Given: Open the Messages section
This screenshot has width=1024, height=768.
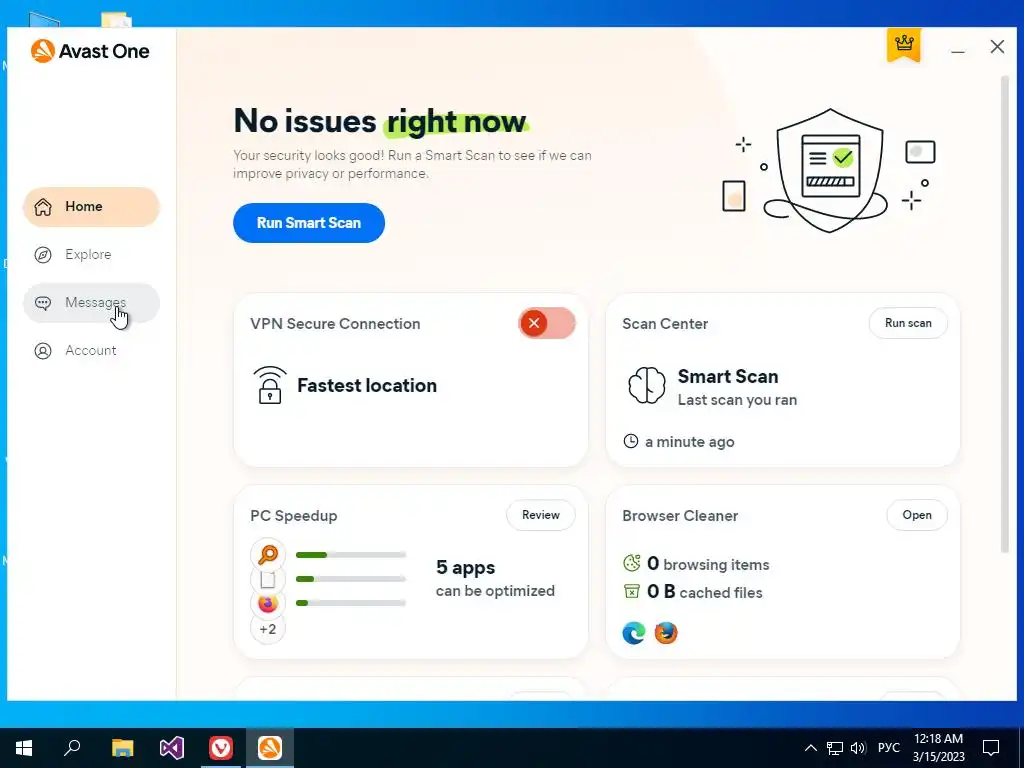Looking at the screenshot, I should tap(91, 303).
